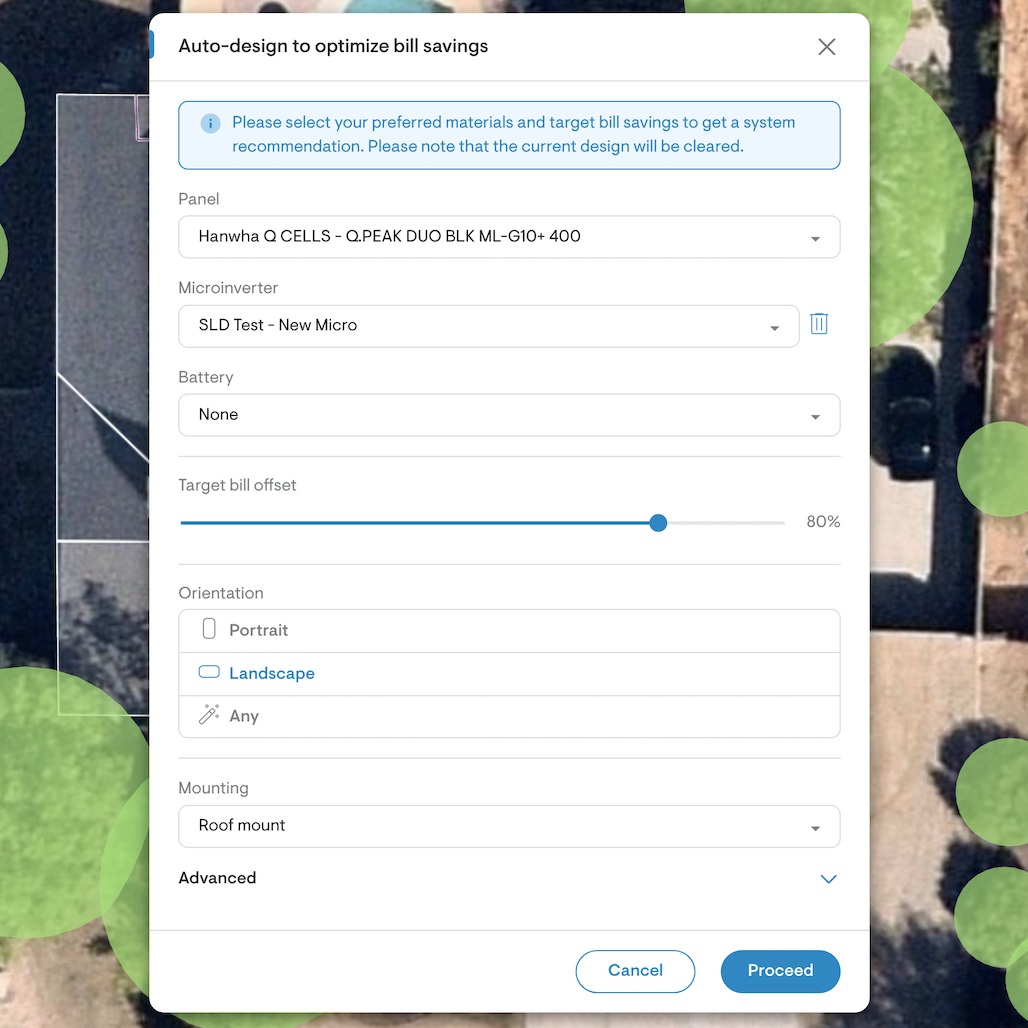Click the info icon in the blue banner
Image resolution: width=1028 pixels, height=1028 pixels.
point(210,123)
